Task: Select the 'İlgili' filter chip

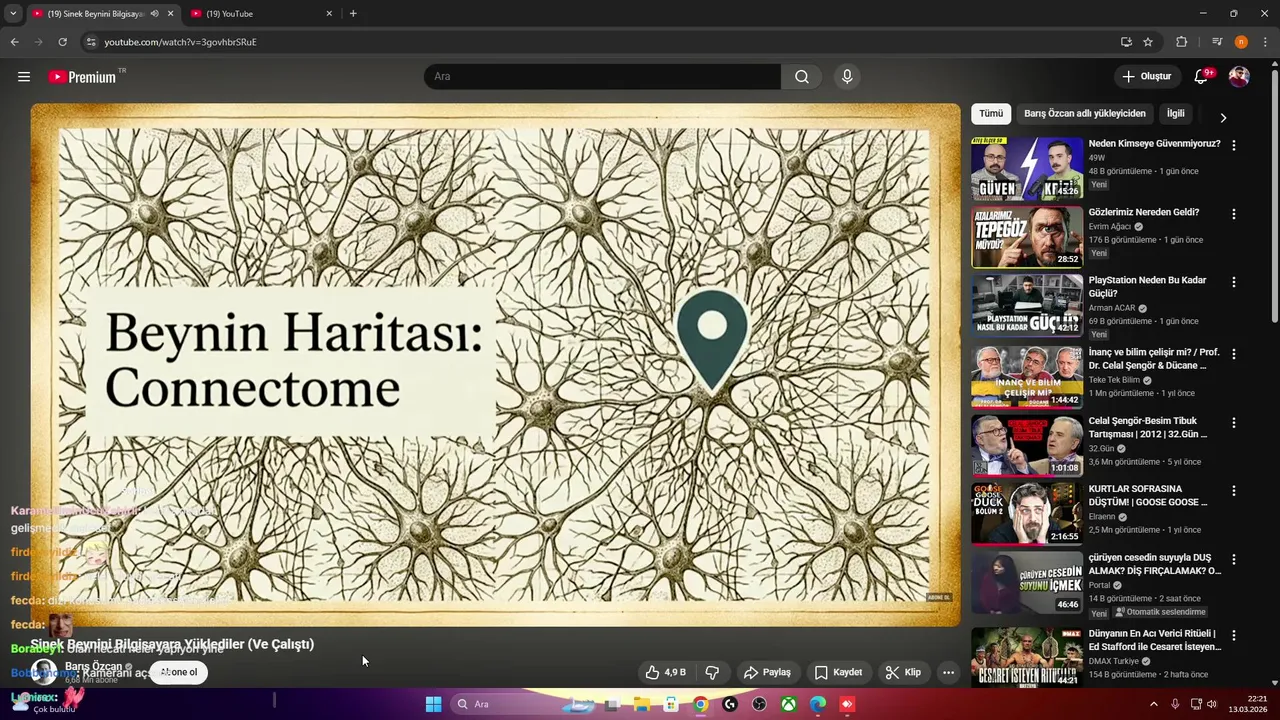Action: [x=1176, y=114]
